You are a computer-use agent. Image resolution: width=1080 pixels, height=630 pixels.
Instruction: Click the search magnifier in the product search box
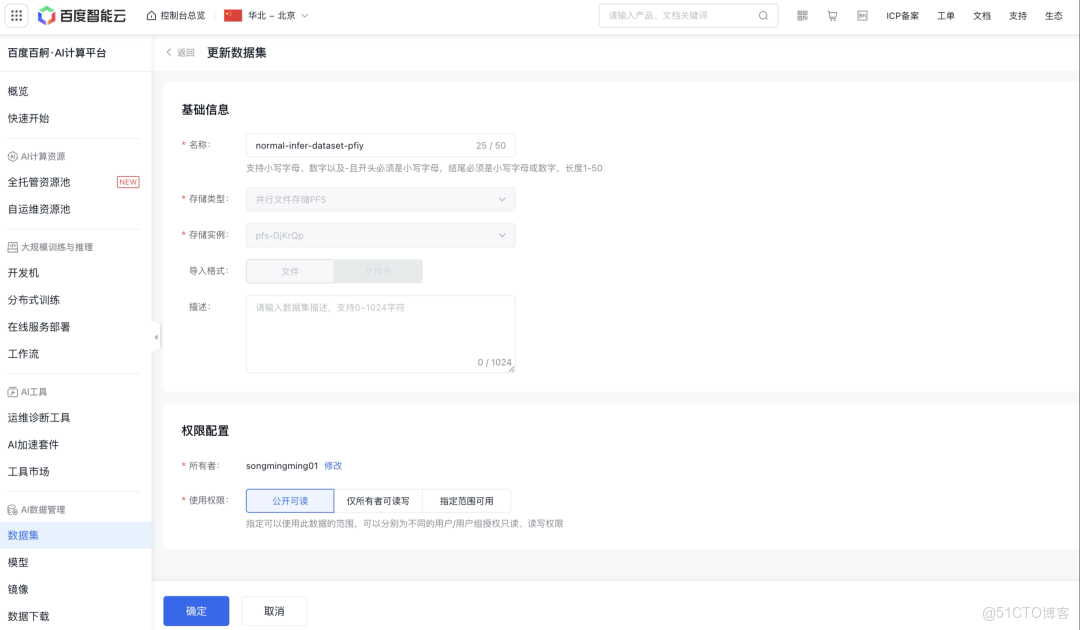[762, 15]
